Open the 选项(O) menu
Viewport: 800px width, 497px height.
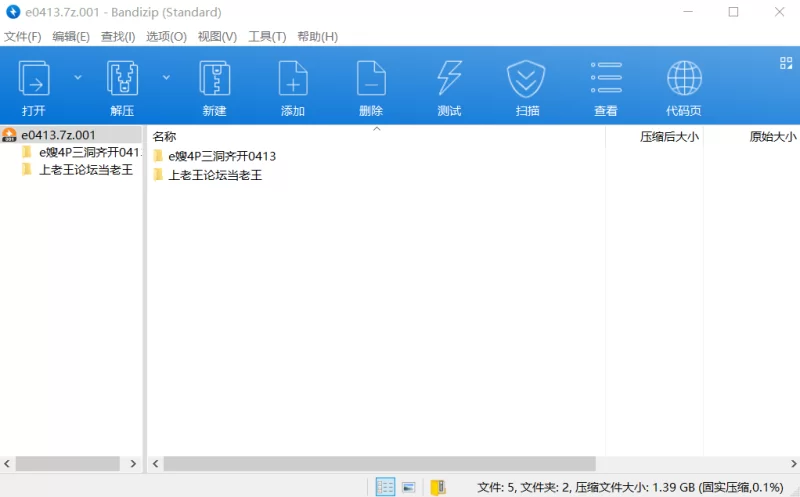tap(166, 37)
